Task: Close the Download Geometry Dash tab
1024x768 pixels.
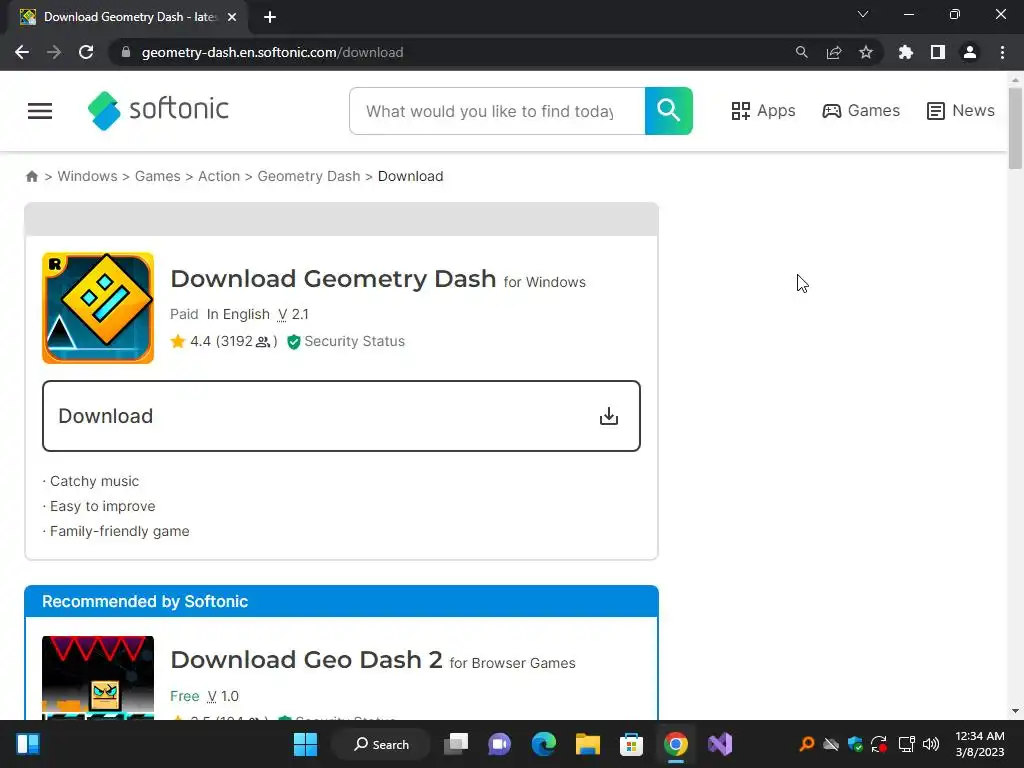Action: click(232, 17)
